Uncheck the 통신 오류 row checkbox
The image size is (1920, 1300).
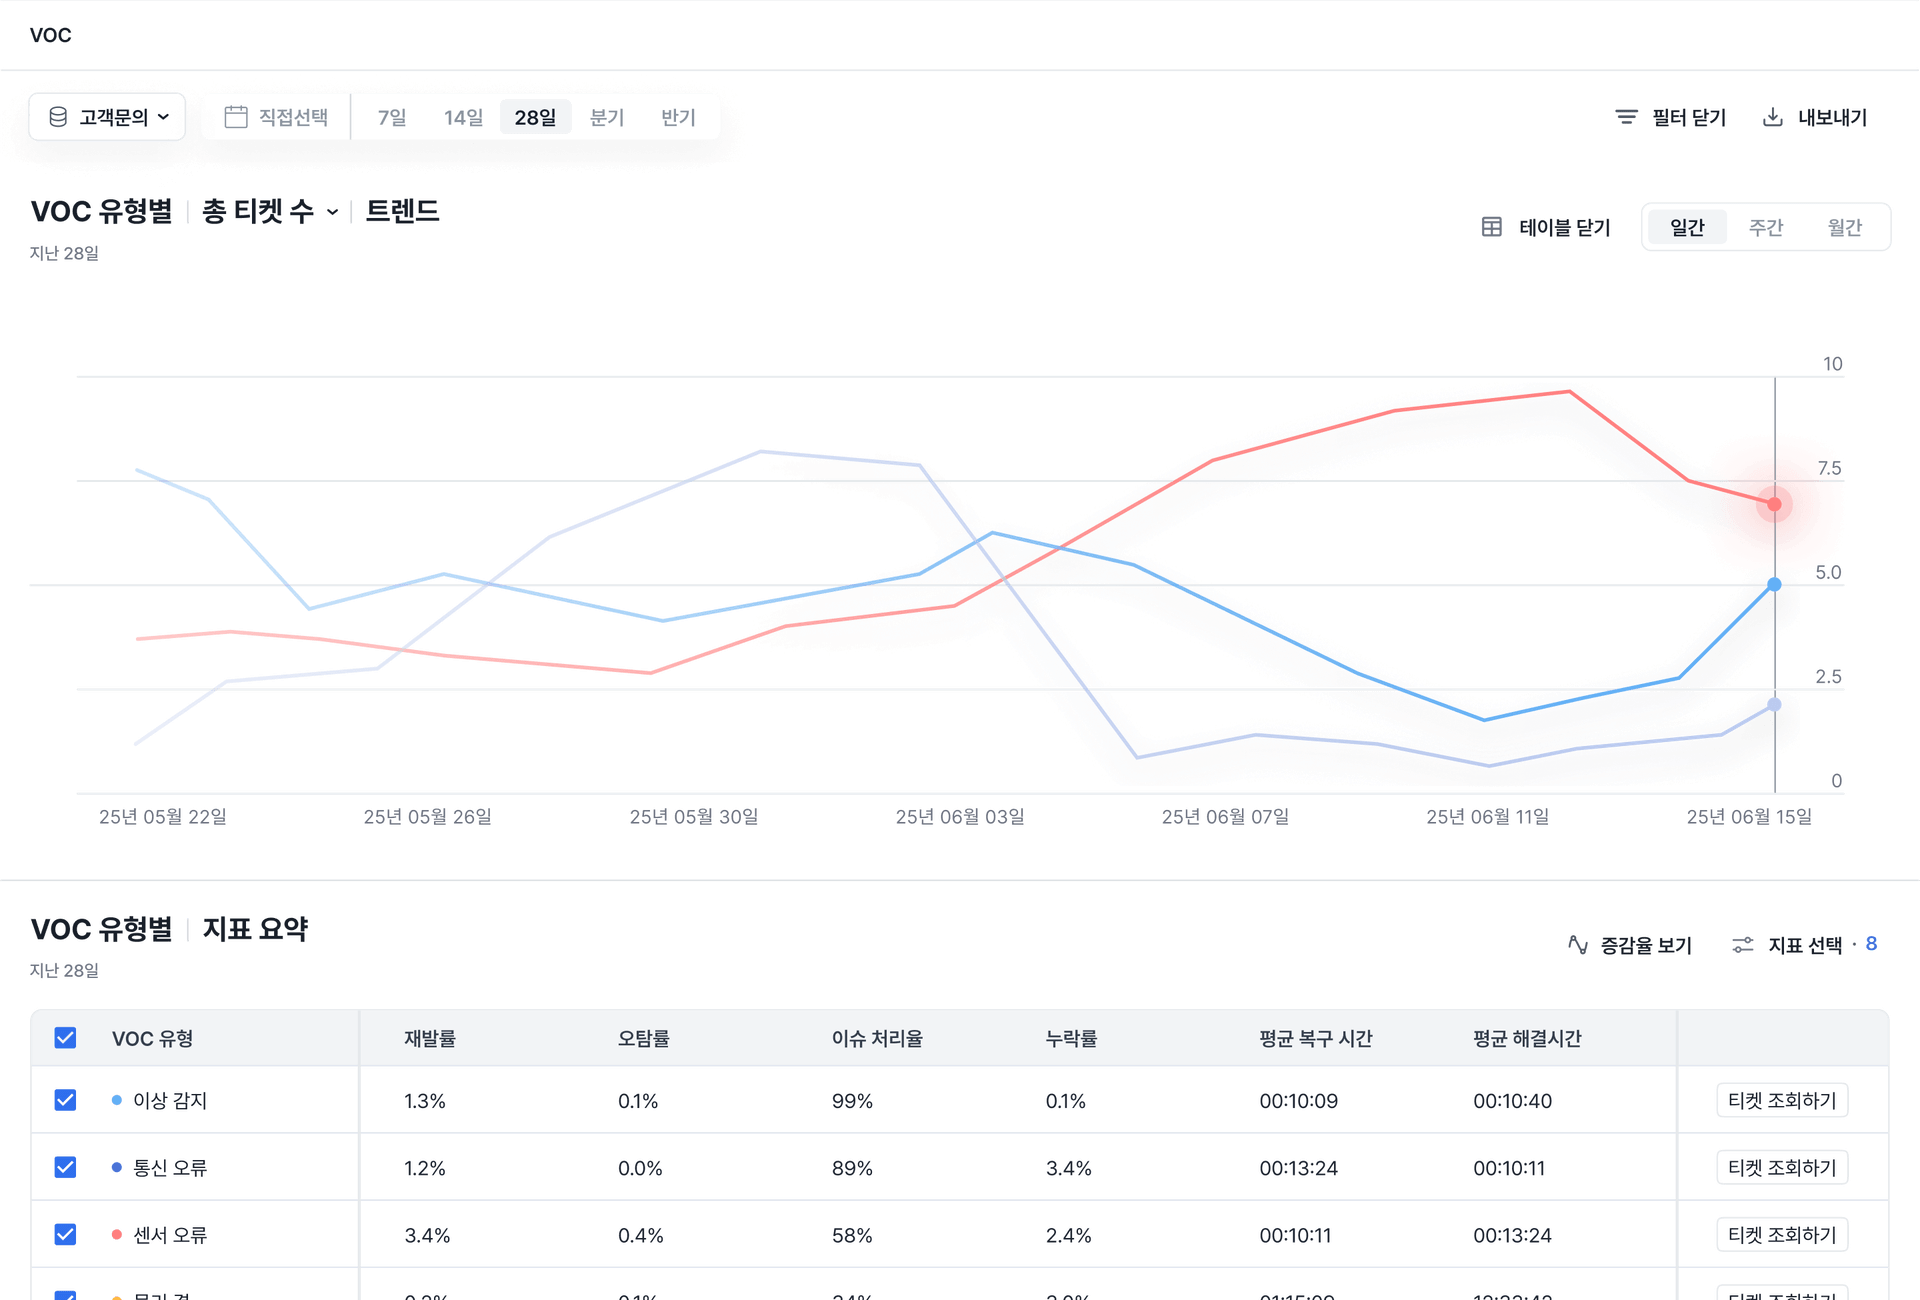point(65,1167)
